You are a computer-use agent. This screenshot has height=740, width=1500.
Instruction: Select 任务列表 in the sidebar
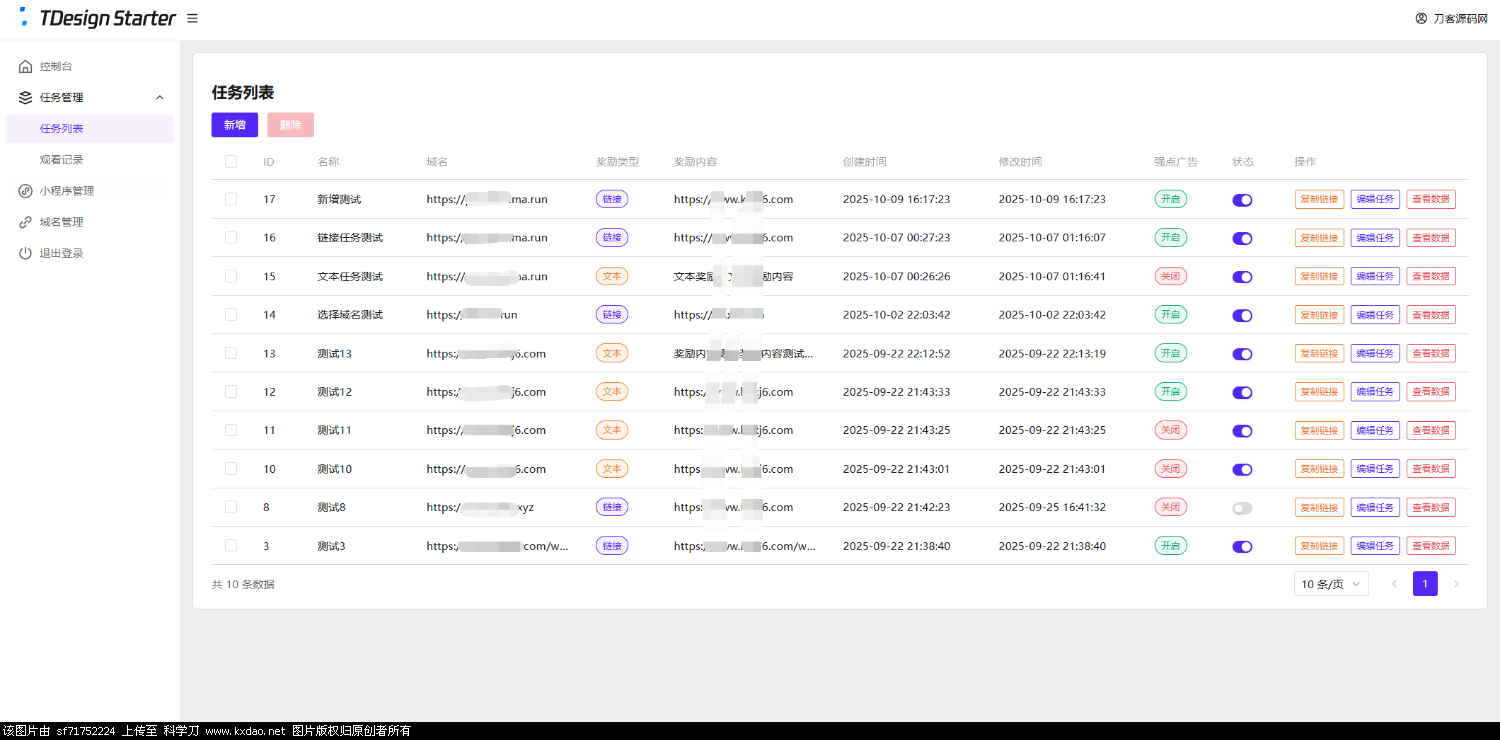pyautogui.click(x=62, y=128)
